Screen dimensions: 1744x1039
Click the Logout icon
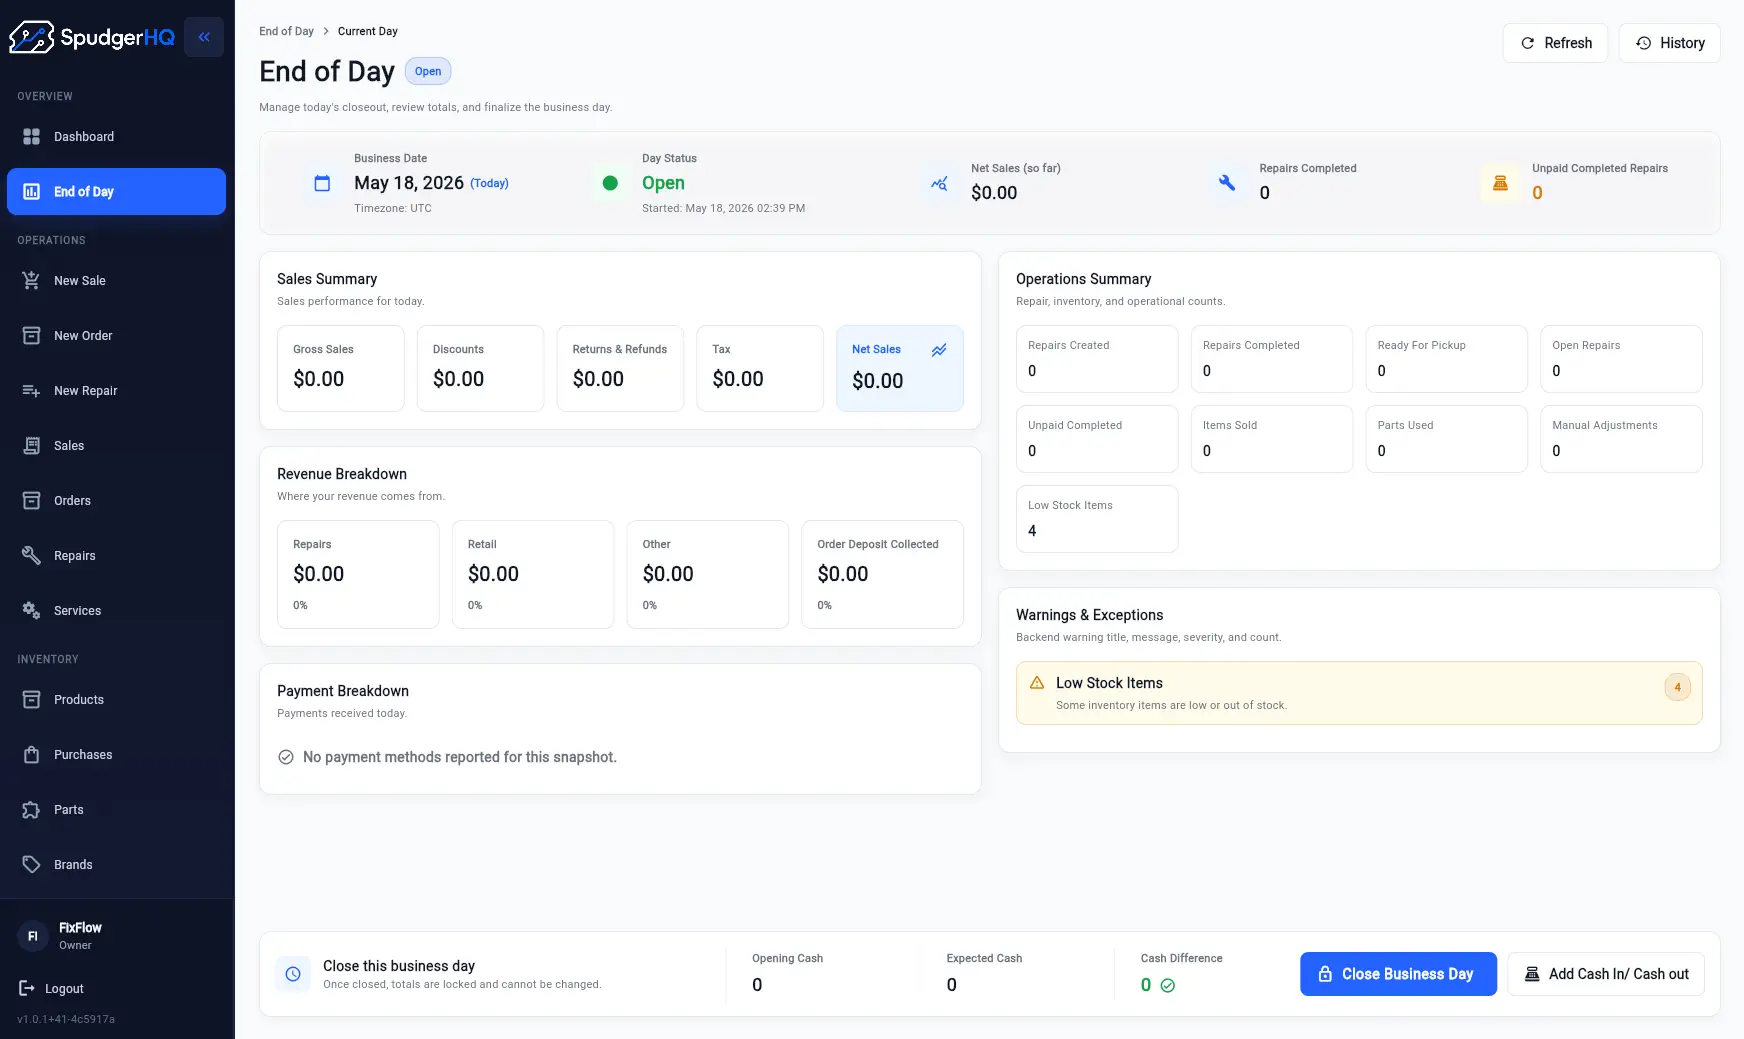[x=27, y=989]
